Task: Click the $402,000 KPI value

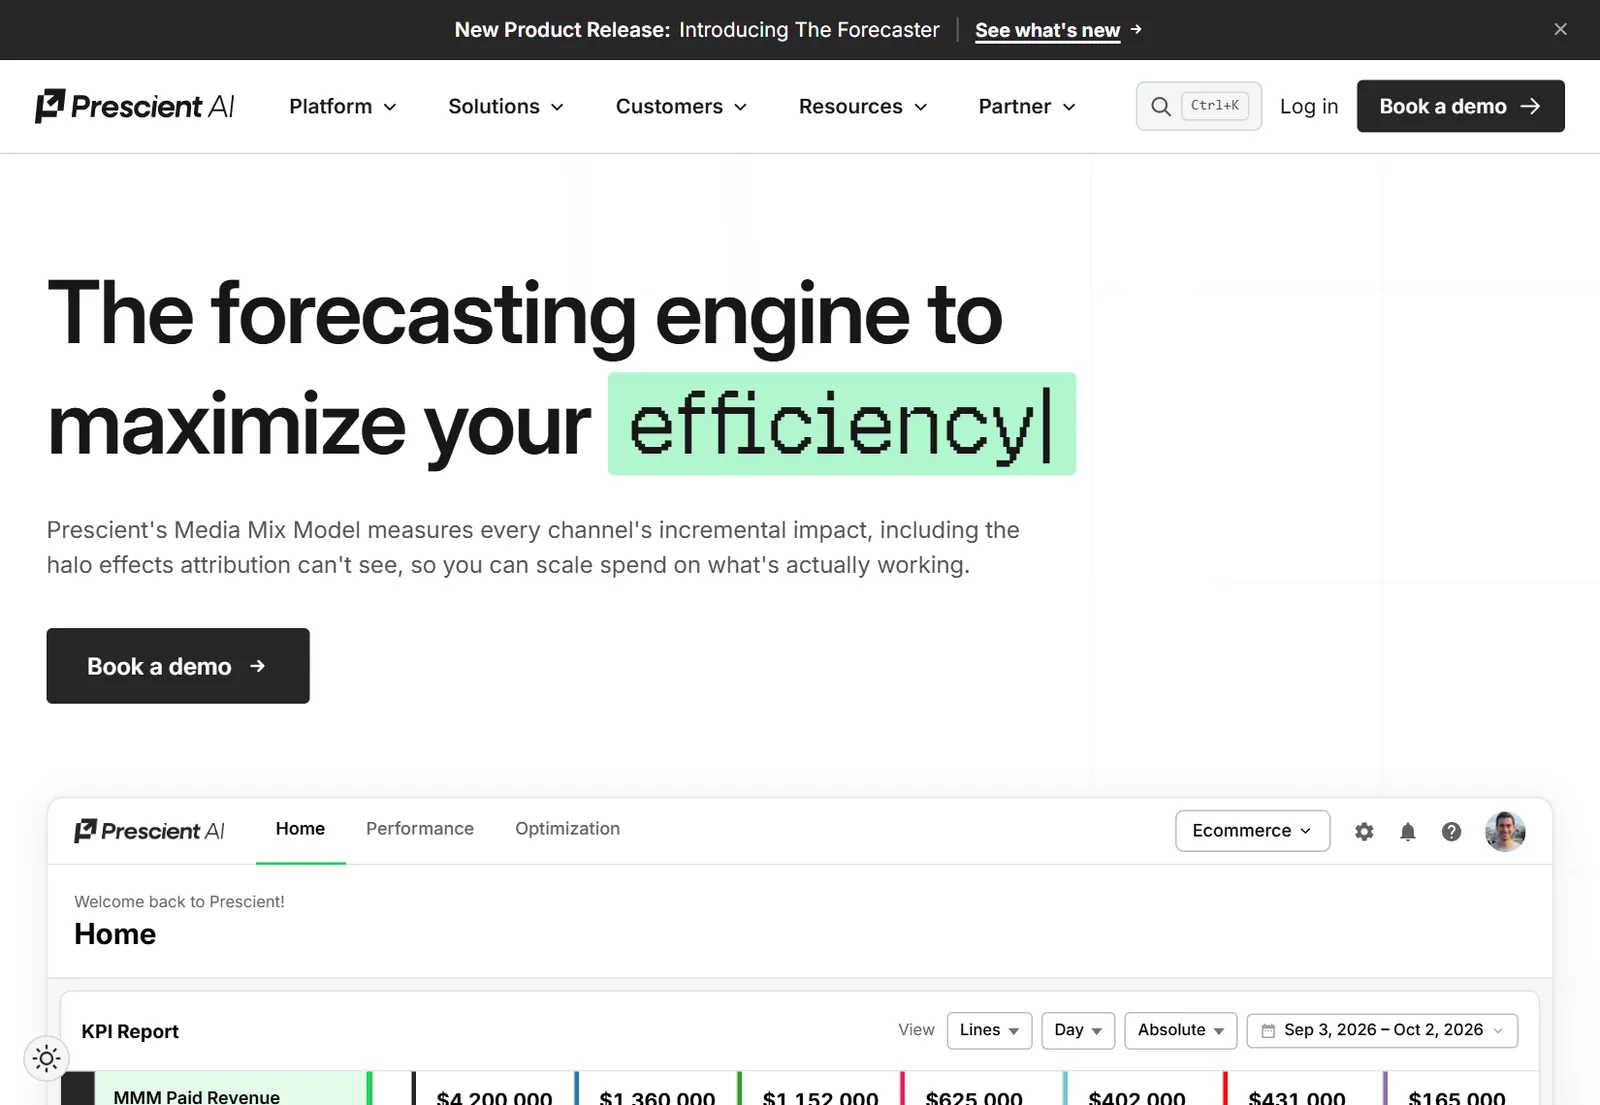Action: [1137, 1096]
